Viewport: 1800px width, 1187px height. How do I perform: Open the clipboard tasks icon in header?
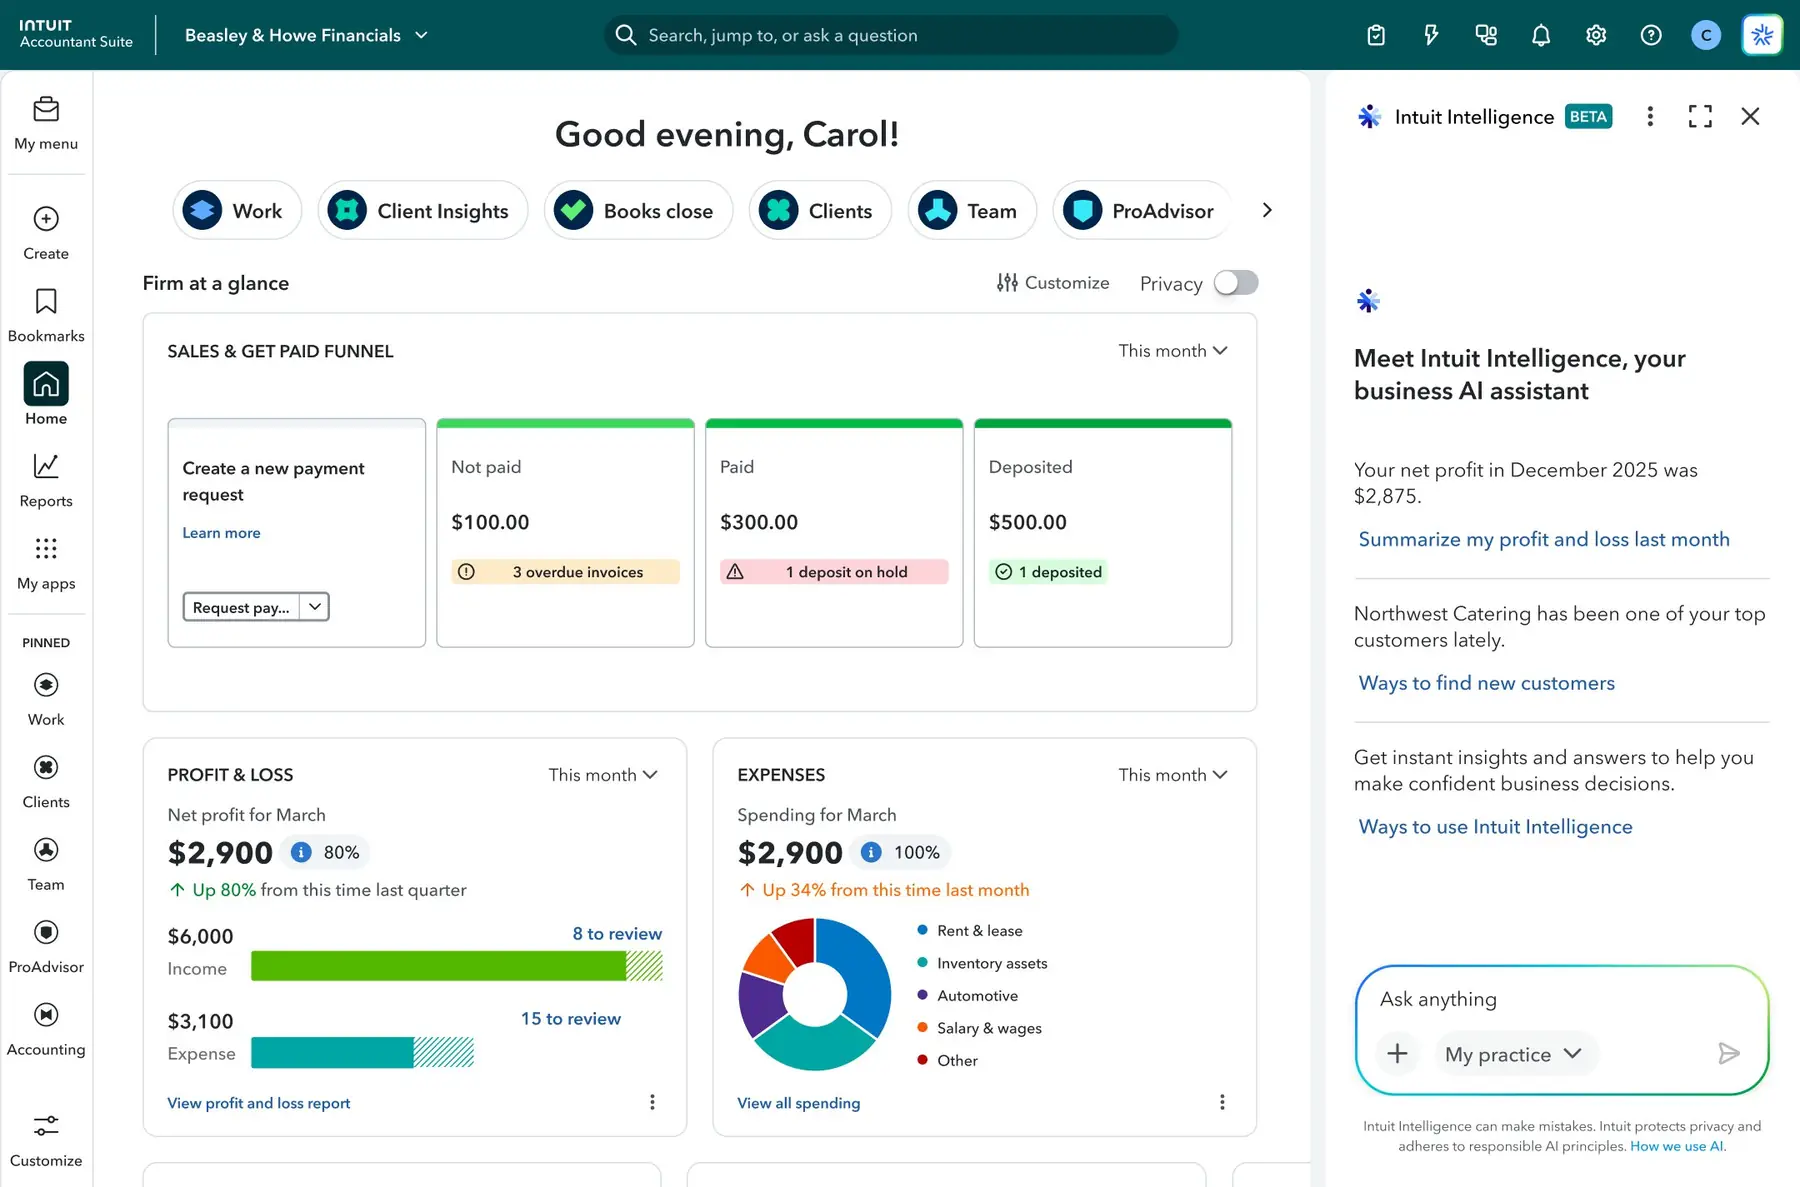click(x=1376, y=35)
